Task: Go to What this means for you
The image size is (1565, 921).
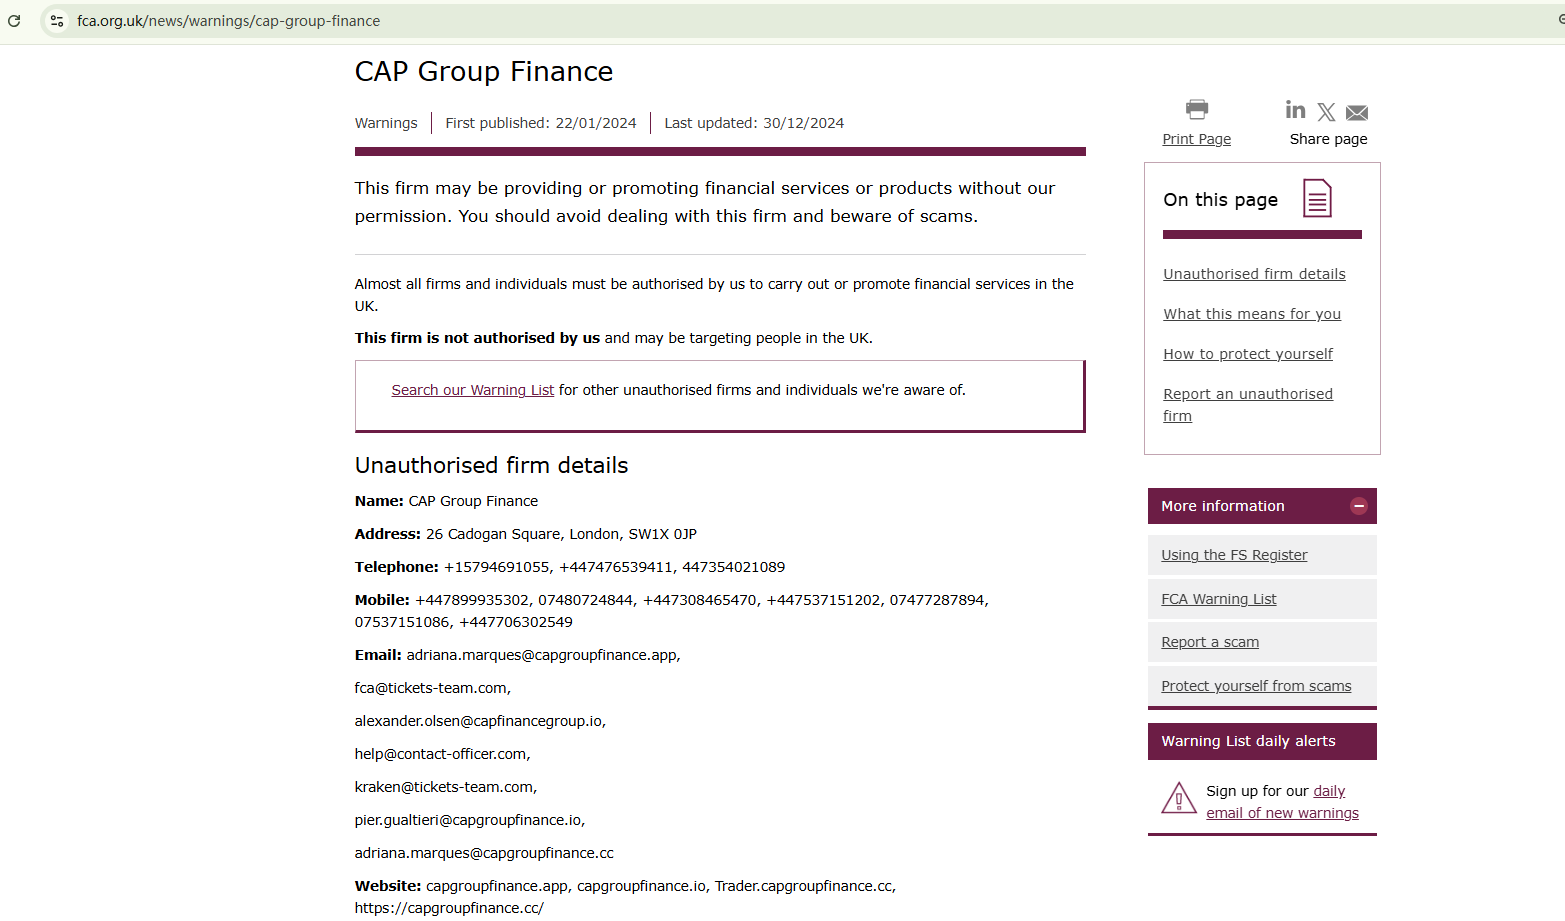Action: (1252, 314)
